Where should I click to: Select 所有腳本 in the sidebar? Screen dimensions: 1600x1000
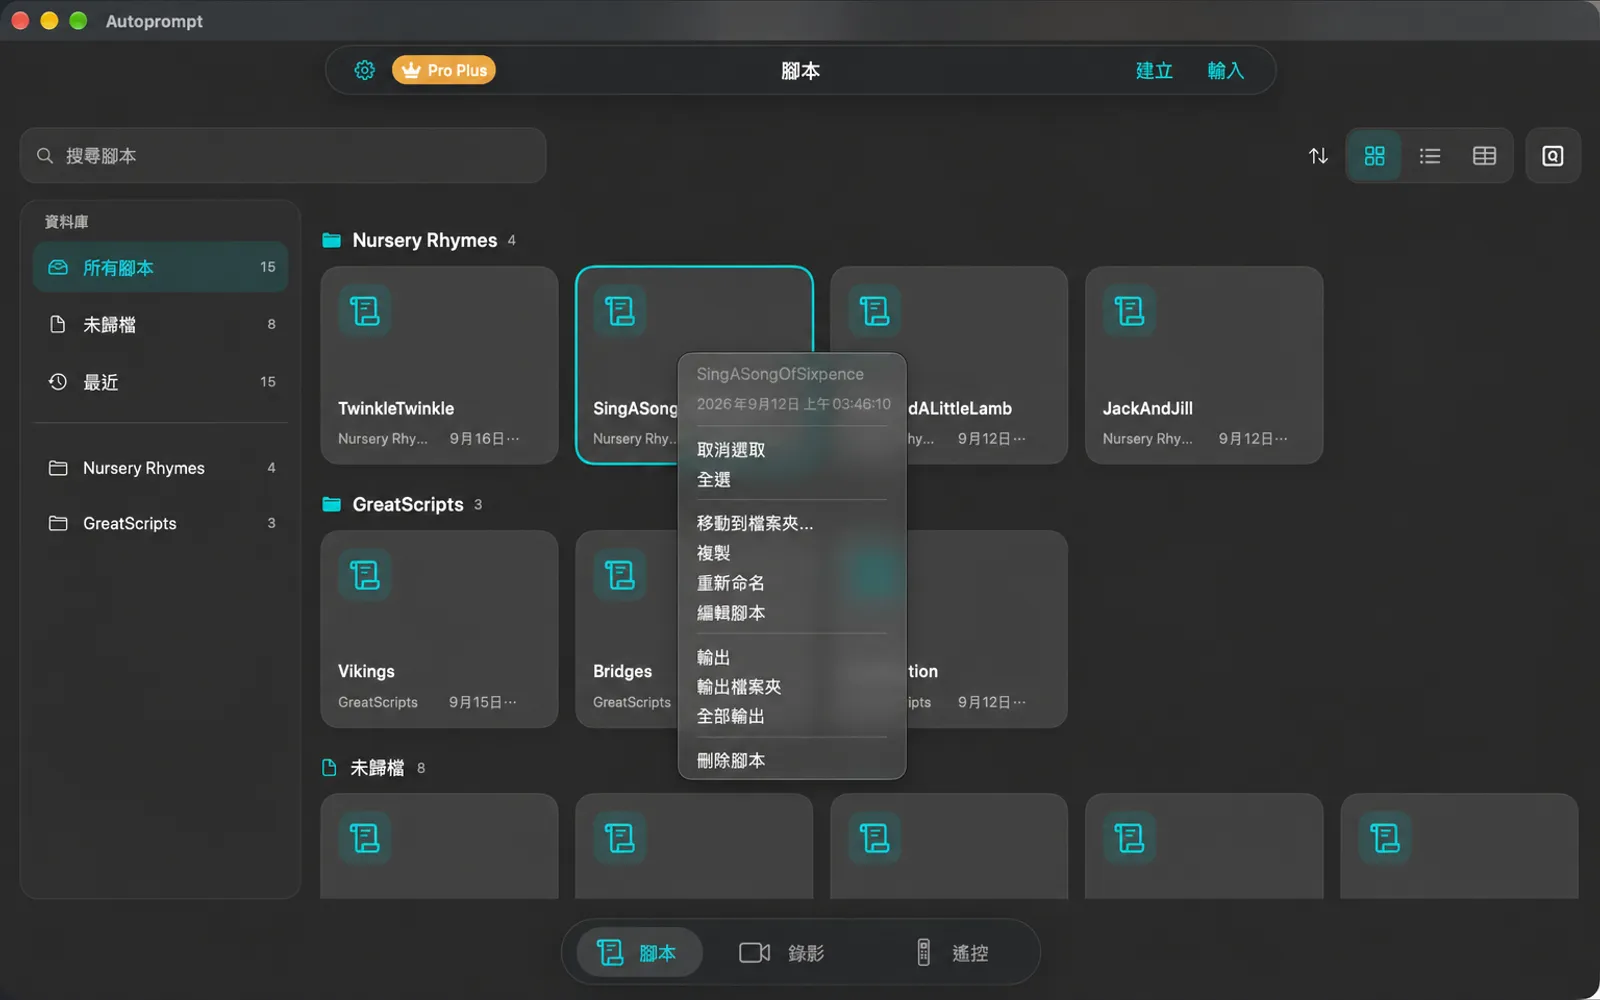click(160, 267)
